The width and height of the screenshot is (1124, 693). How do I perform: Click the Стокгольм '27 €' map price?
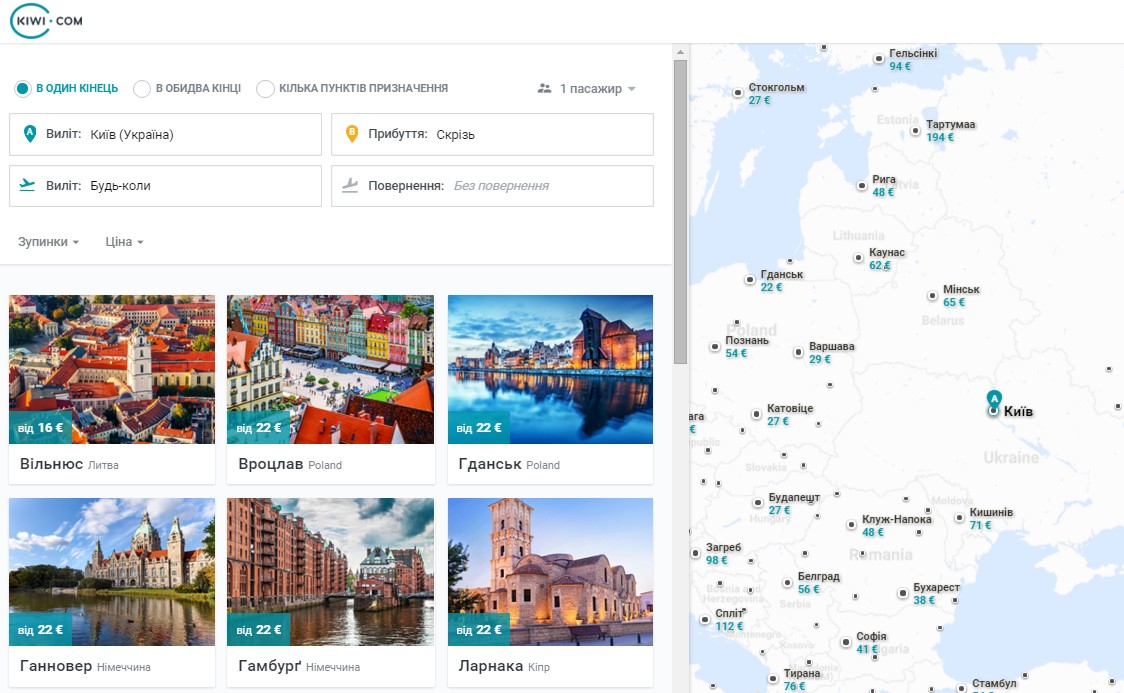(760, 100)
